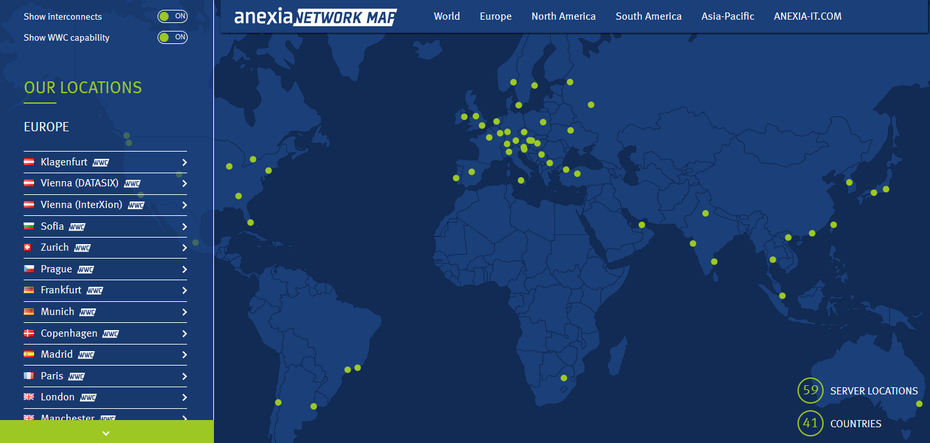Click the French flag beside Paris
This screenshot has width=930, height=443.
tap(29, 375)
